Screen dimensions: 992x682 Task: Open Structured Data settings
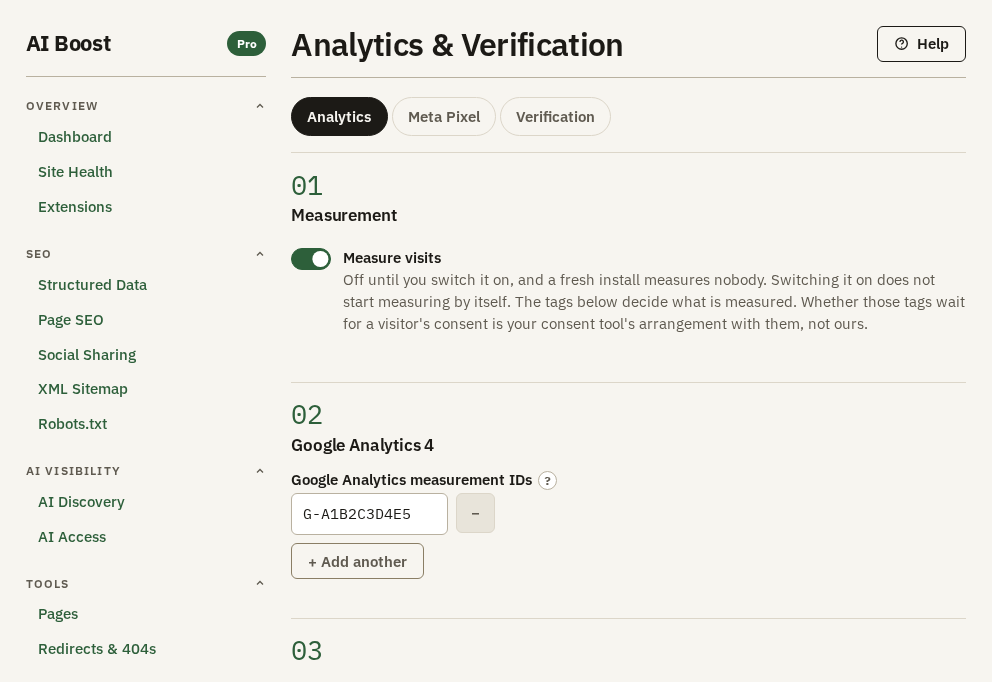92,285
